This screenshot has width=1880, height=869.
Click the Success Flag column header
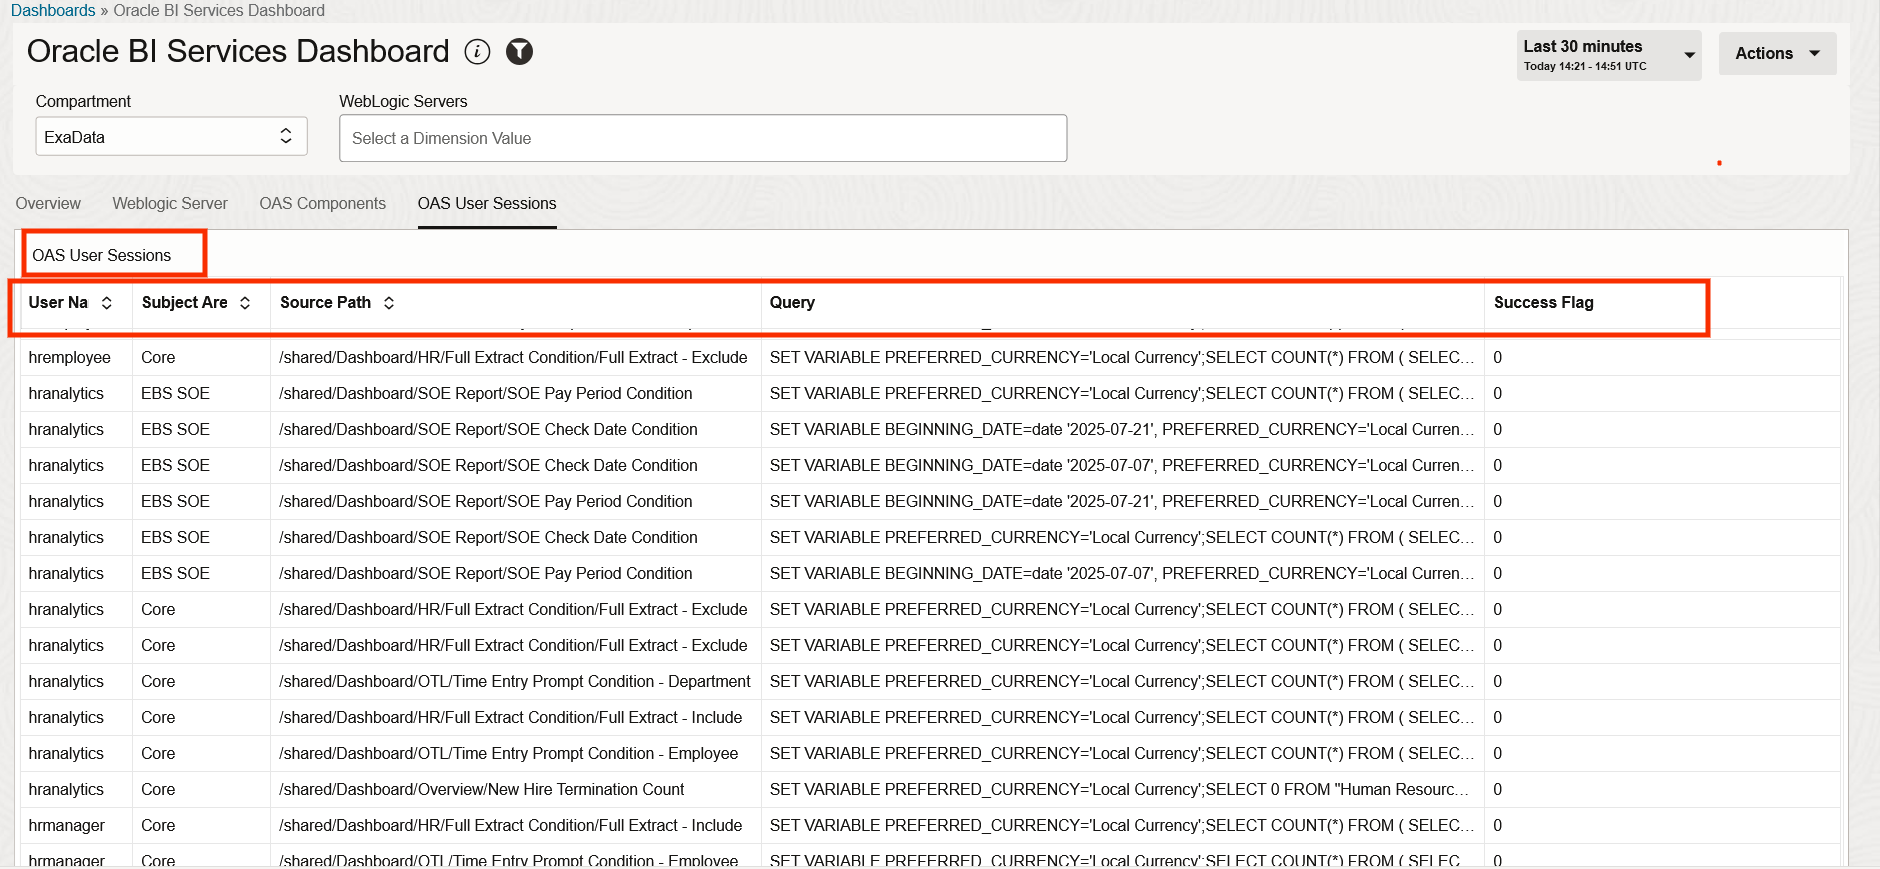(x=1543, y=303)
